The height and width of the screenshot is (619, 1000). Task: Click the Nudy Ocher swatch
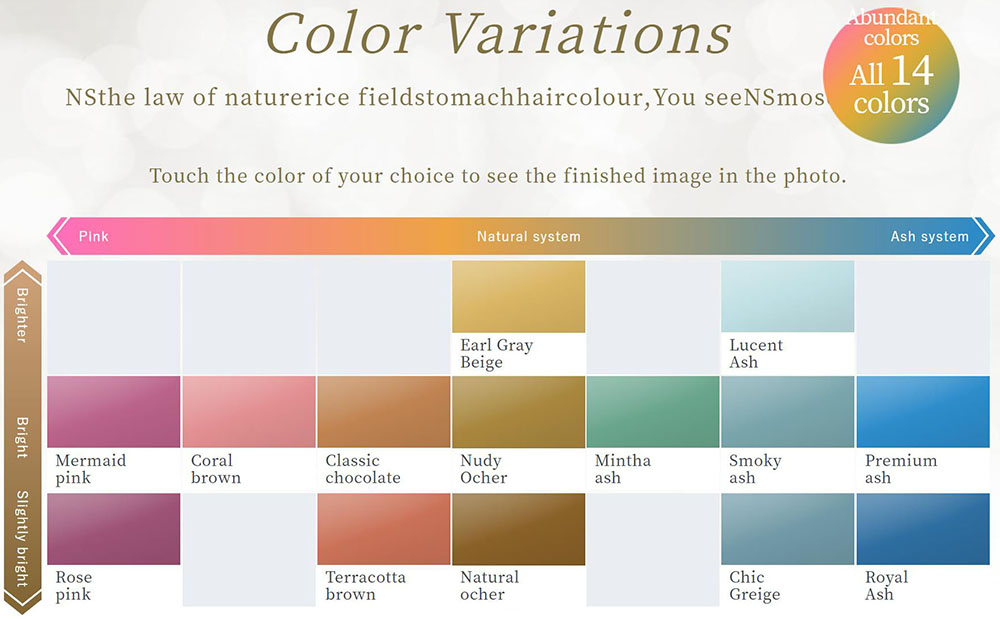tap(518, 412)
